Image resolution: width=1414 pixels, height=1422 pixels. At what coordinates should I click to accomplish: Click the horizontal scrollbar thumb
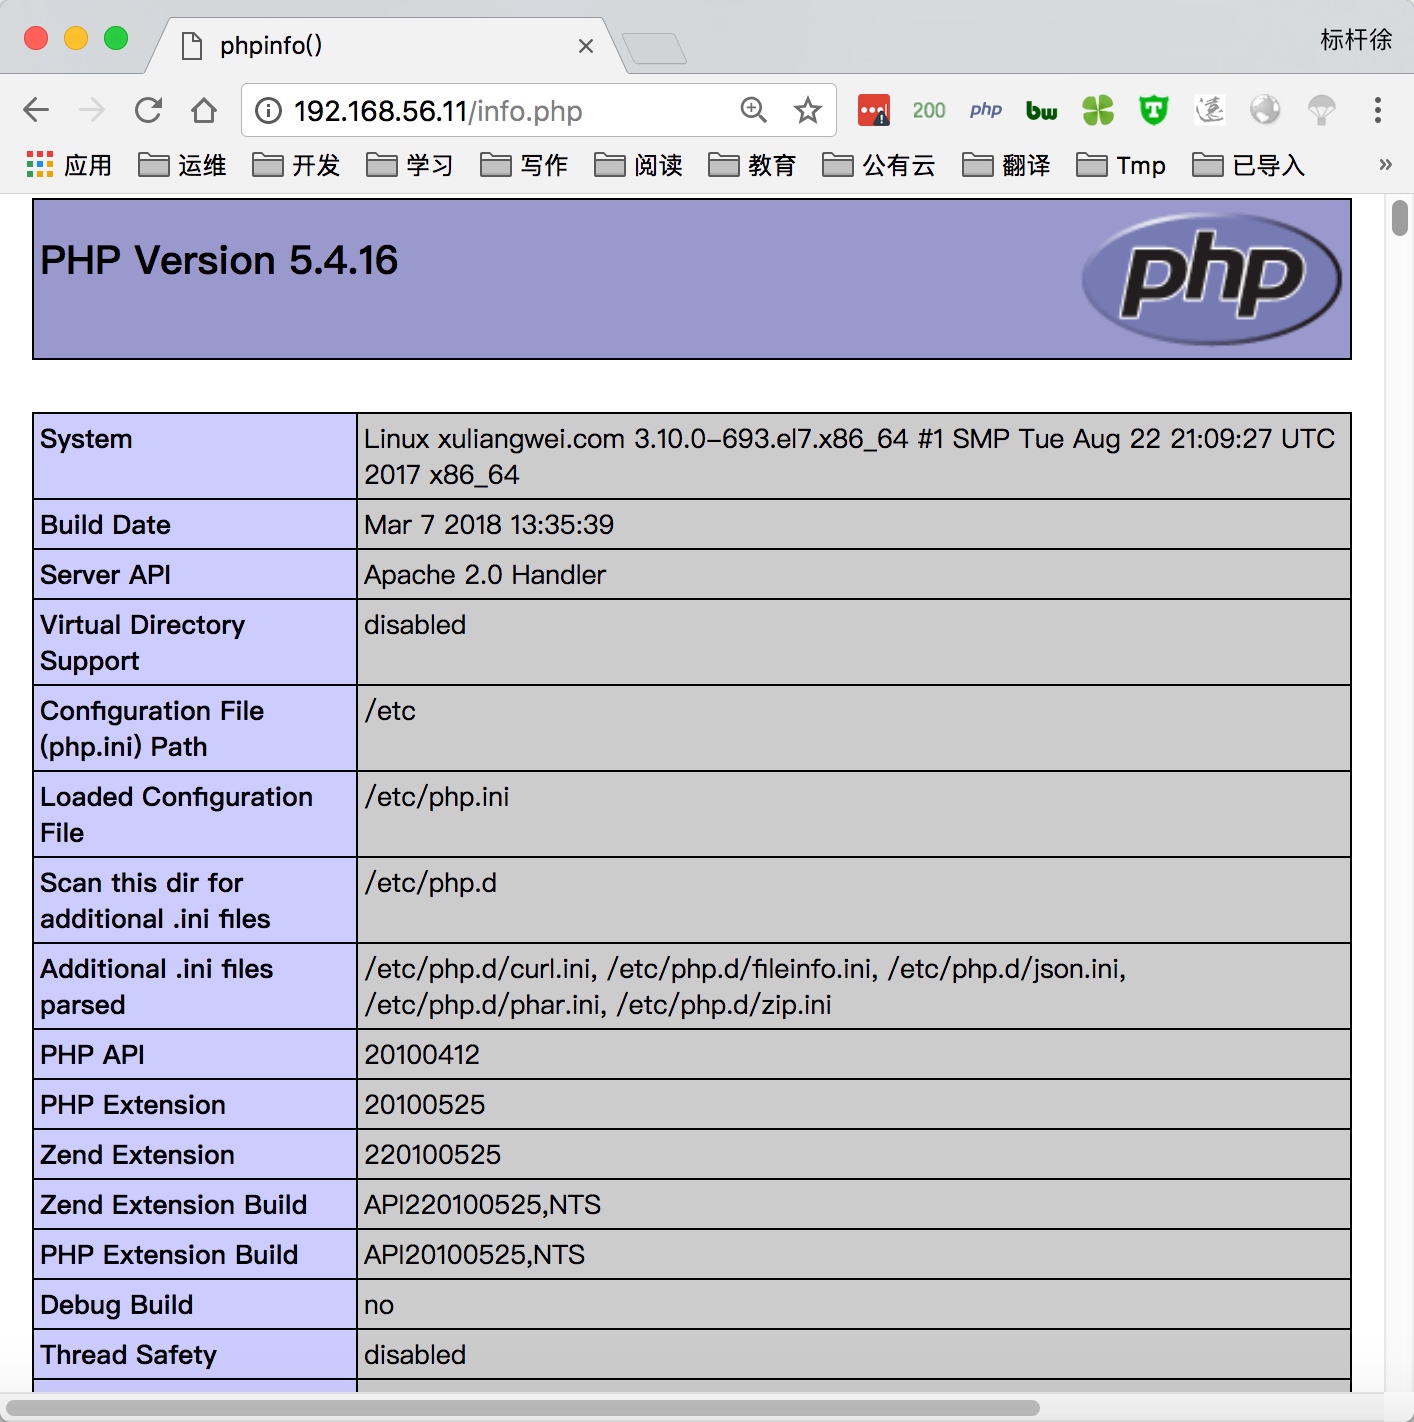[523, 1408]
